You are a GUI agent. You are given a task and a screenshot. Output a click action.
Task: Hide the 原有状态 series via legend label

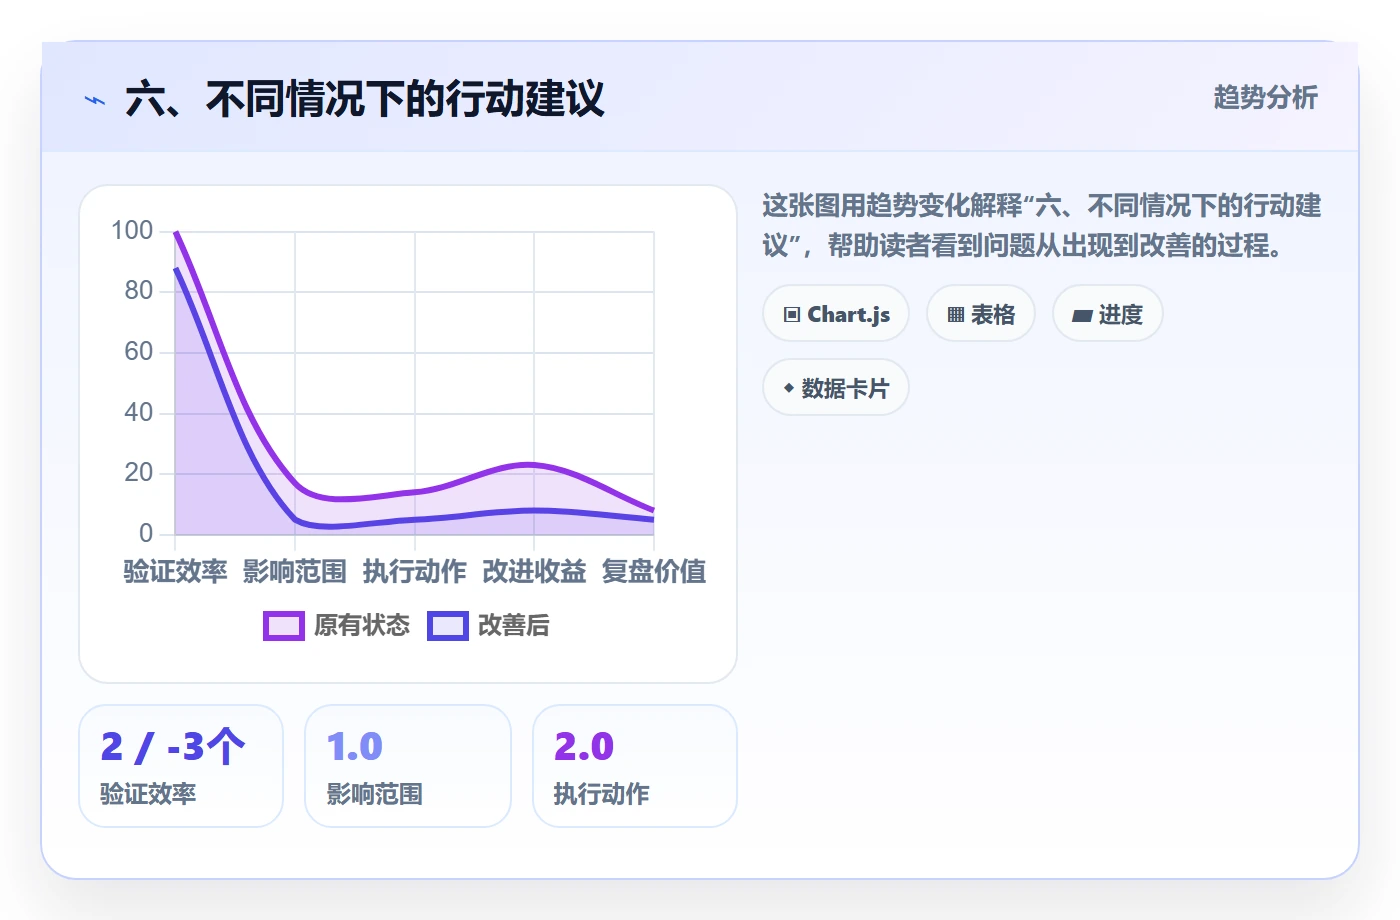(362, 626)
